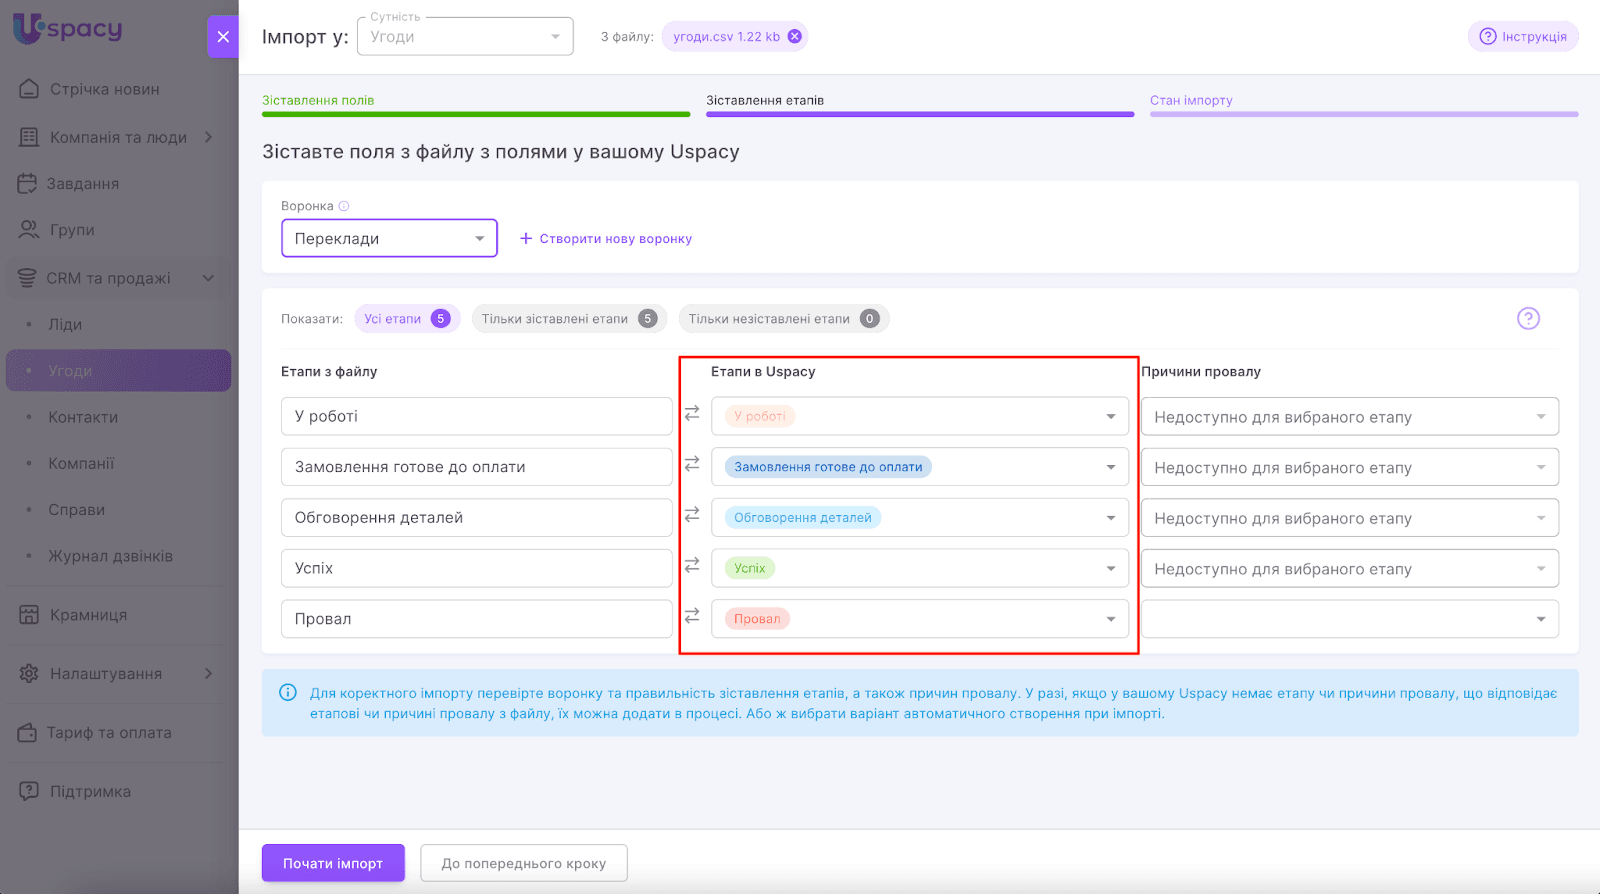Open the Воронка dropdown showing Переклади

pos(389,239)
